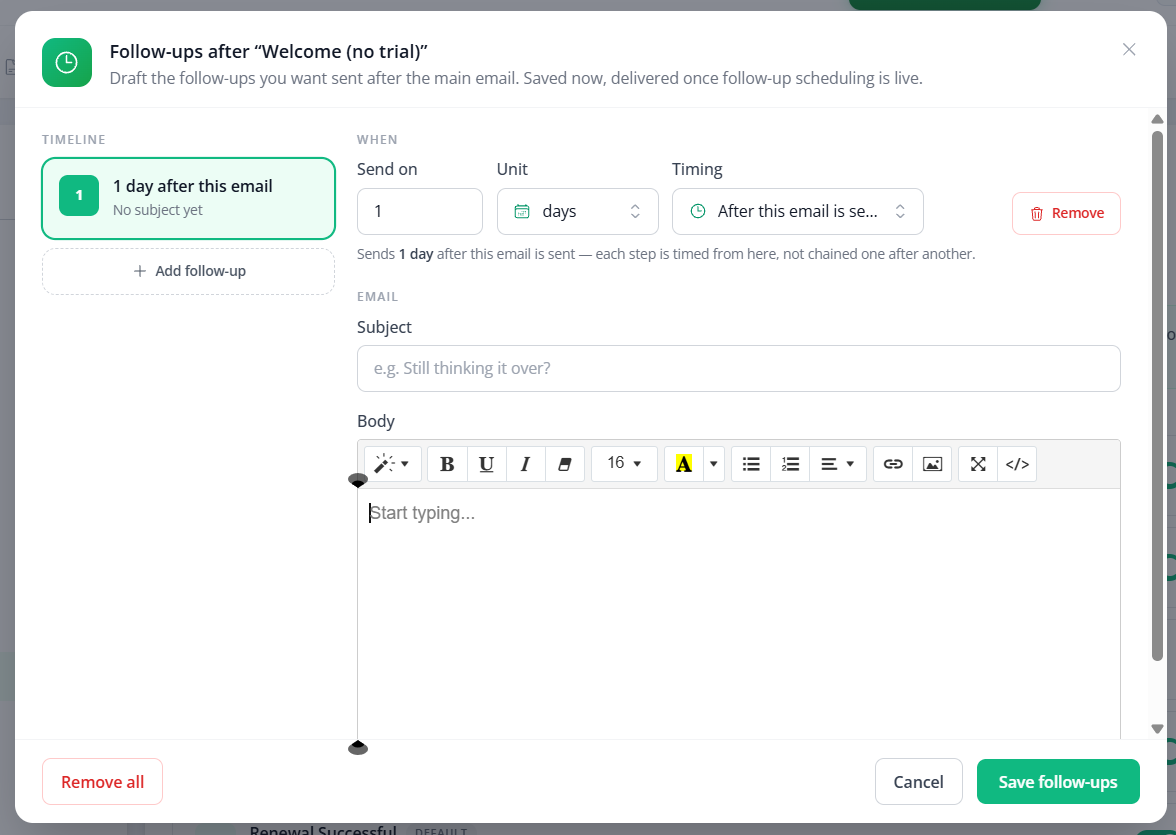Focus the Send on number field
The width and height of the screenshot is (1176, 835).
(419, 212)
